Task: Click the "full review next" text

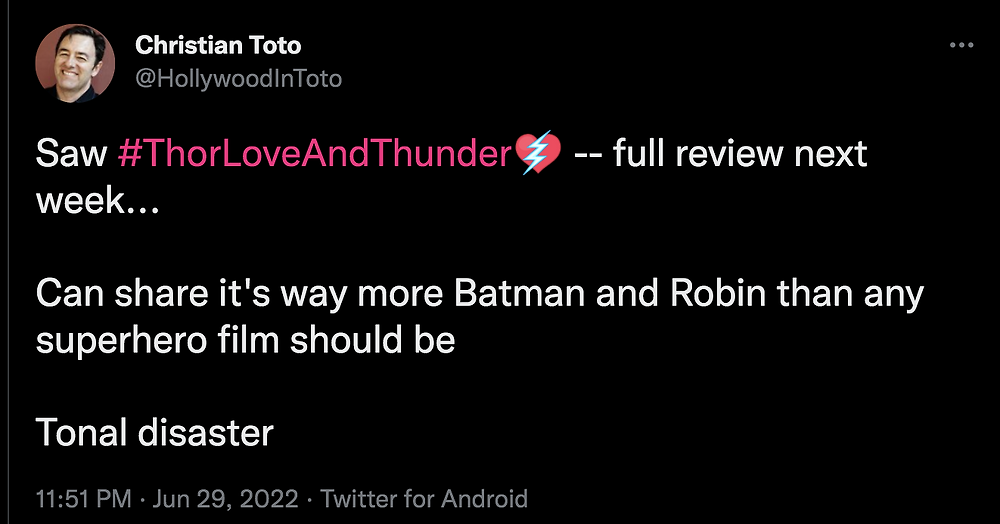Action: (740, 154)
